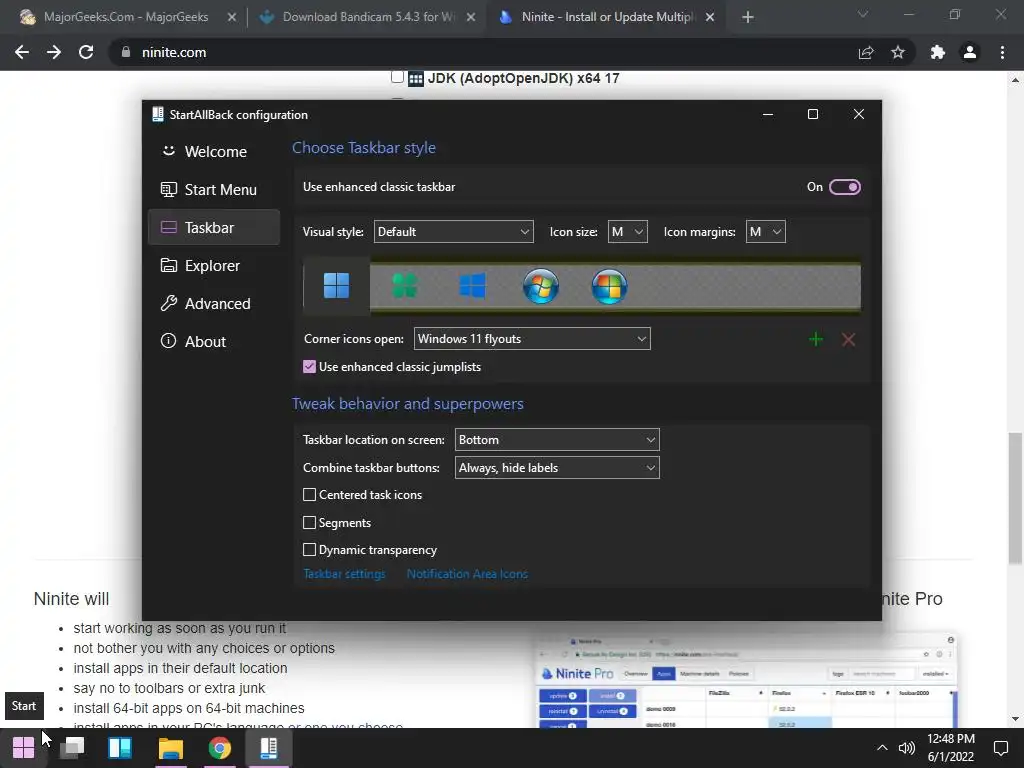This screenshot has height=768, width=1024.
Task: Open the Chrome three-dot menu
Action: [x=1002, y=52]
